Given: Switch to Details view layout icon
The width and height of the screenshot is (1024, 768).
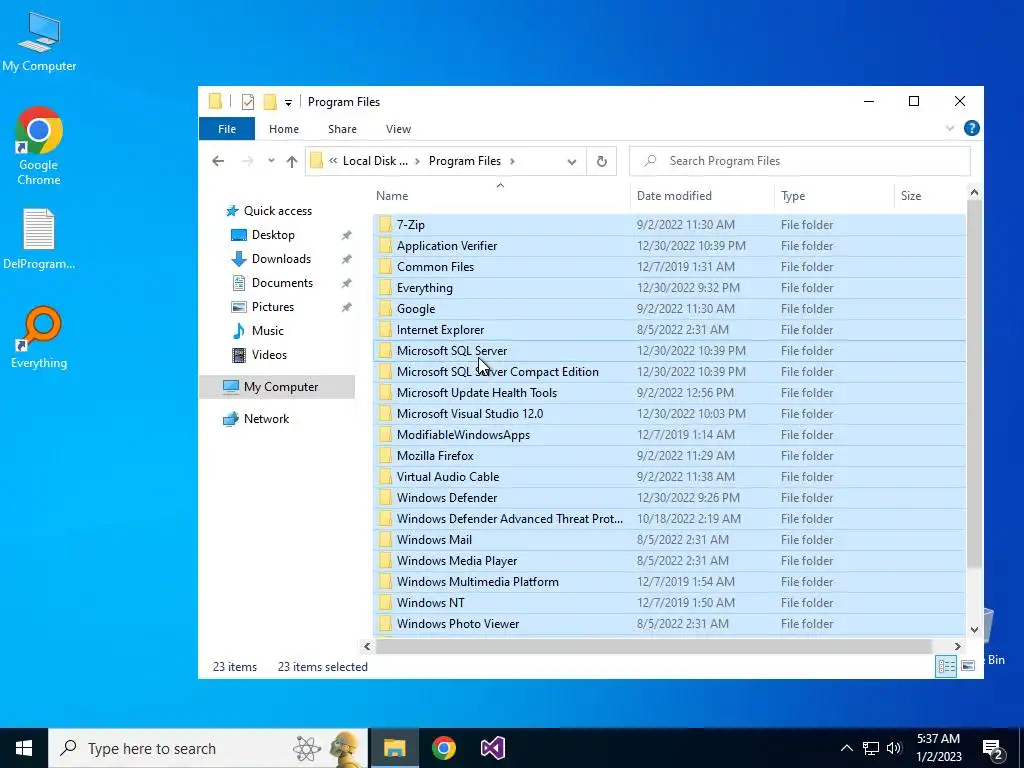Looking at the screenshot, I should coord(946,666).
